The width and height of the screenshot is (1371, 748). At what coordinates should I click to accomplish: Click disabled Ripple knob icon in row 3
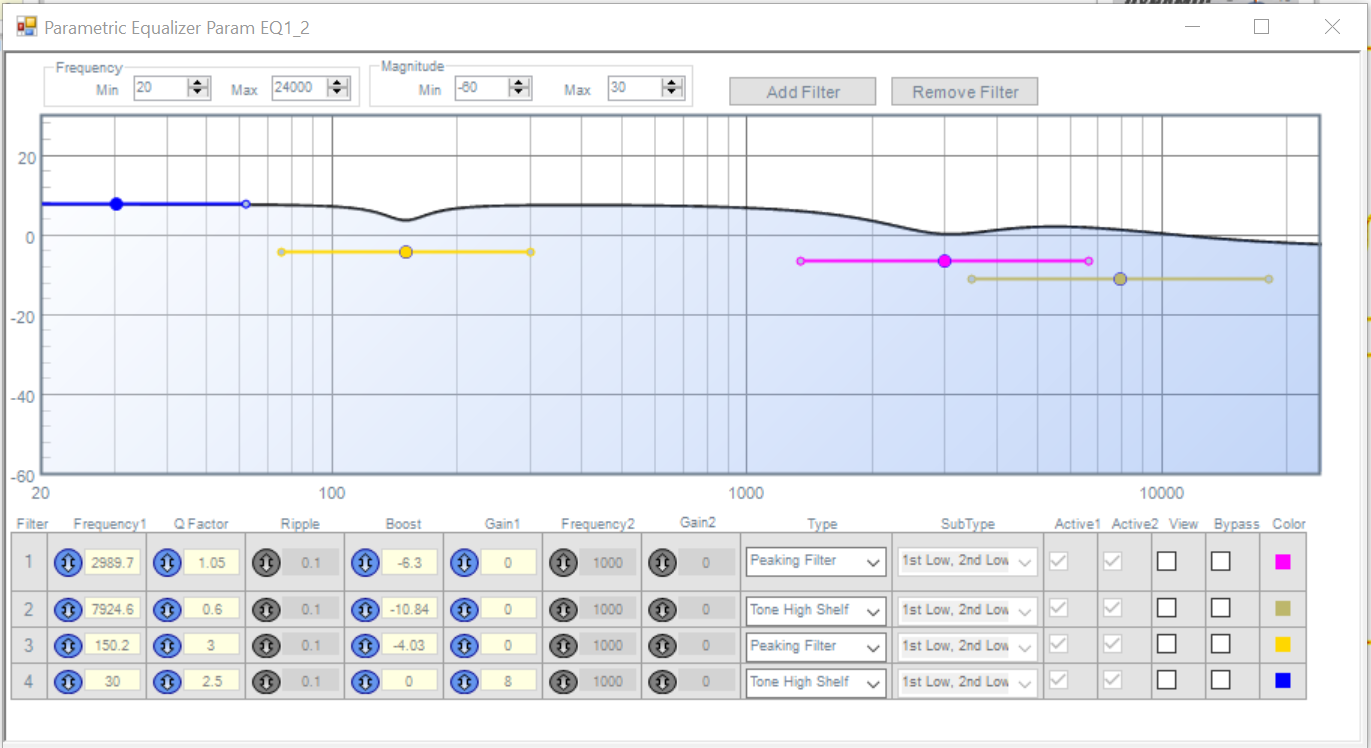[266, 646]
